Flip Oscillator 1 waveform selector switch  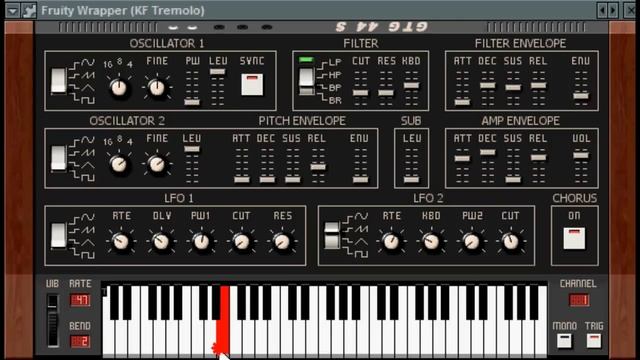[x=58, y=80]
